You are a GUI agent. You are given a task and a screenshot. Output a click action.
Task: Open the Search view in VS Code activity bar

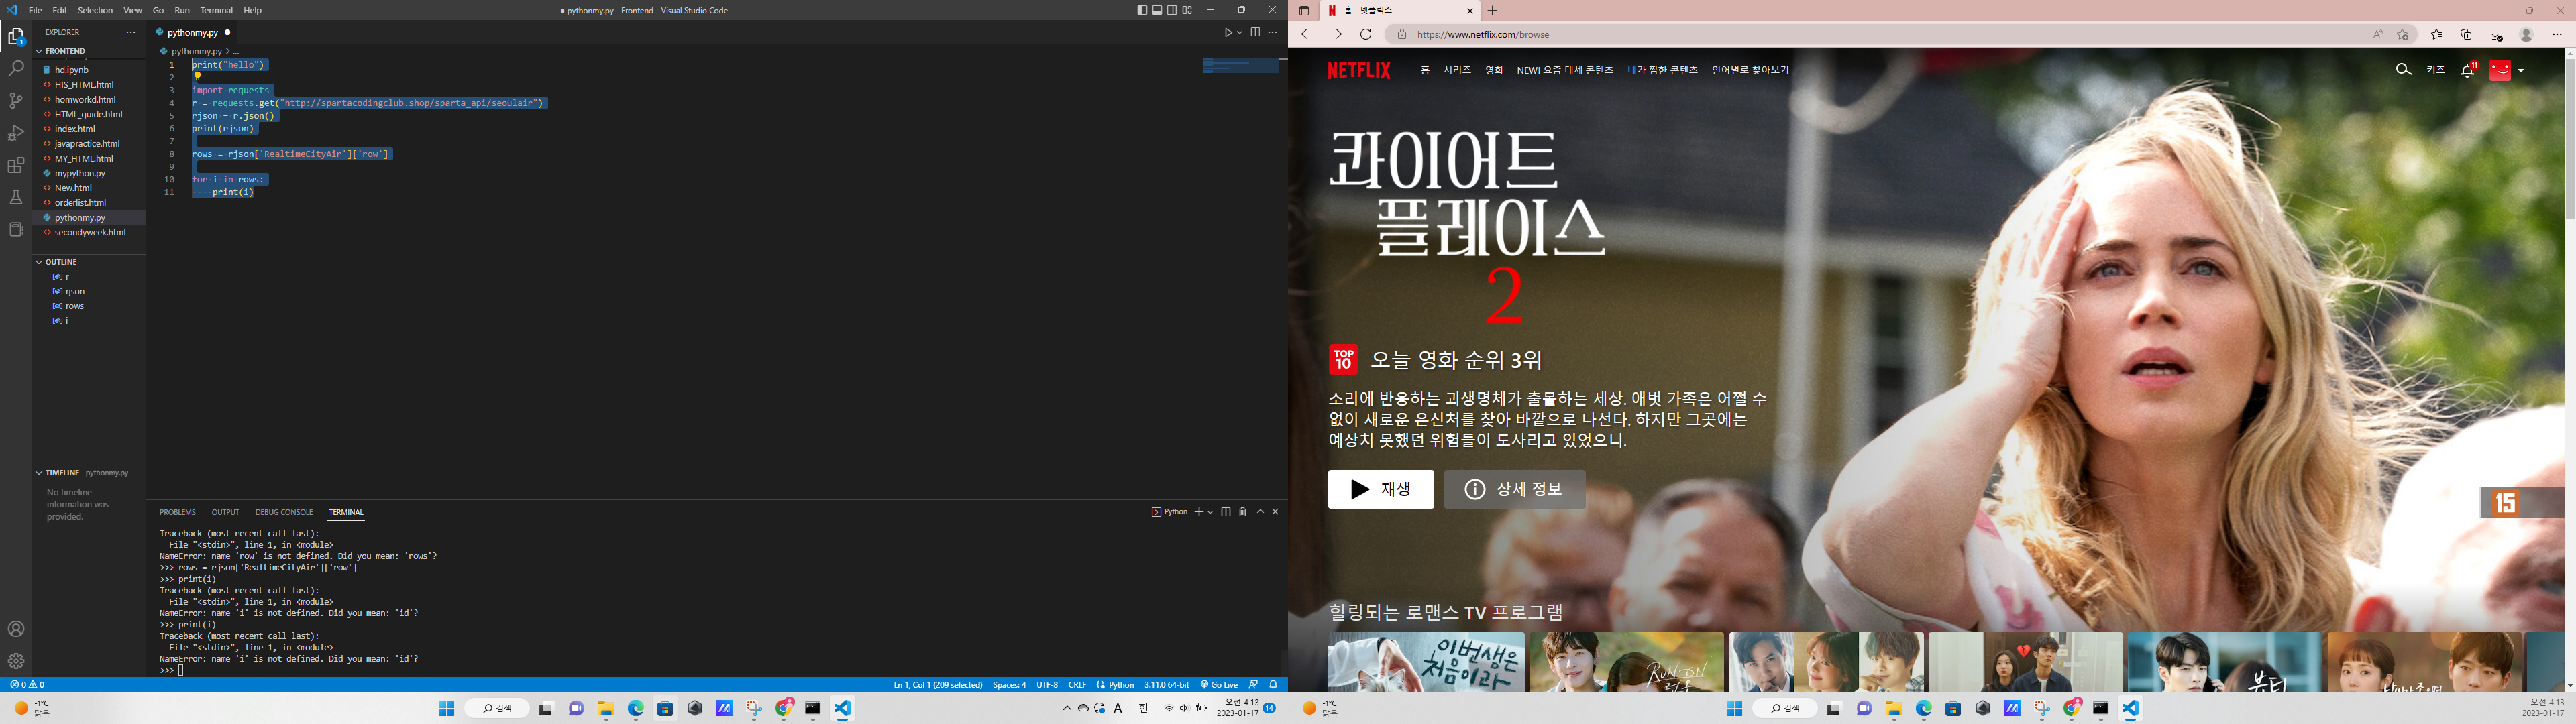click(x=16, y=68)
